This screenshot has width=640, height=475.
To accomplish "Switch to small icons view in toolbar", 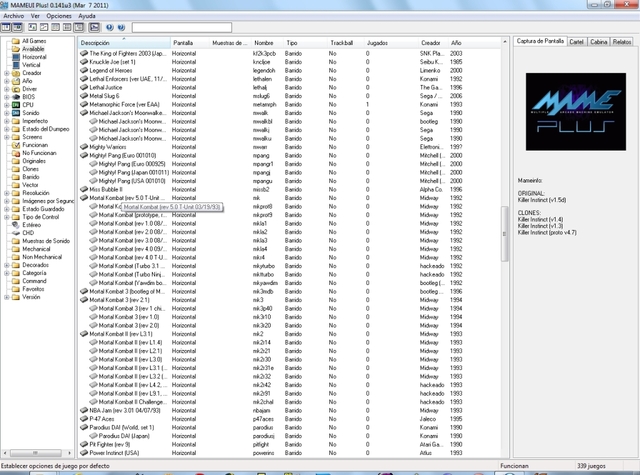I will click(x=44, y=27).
